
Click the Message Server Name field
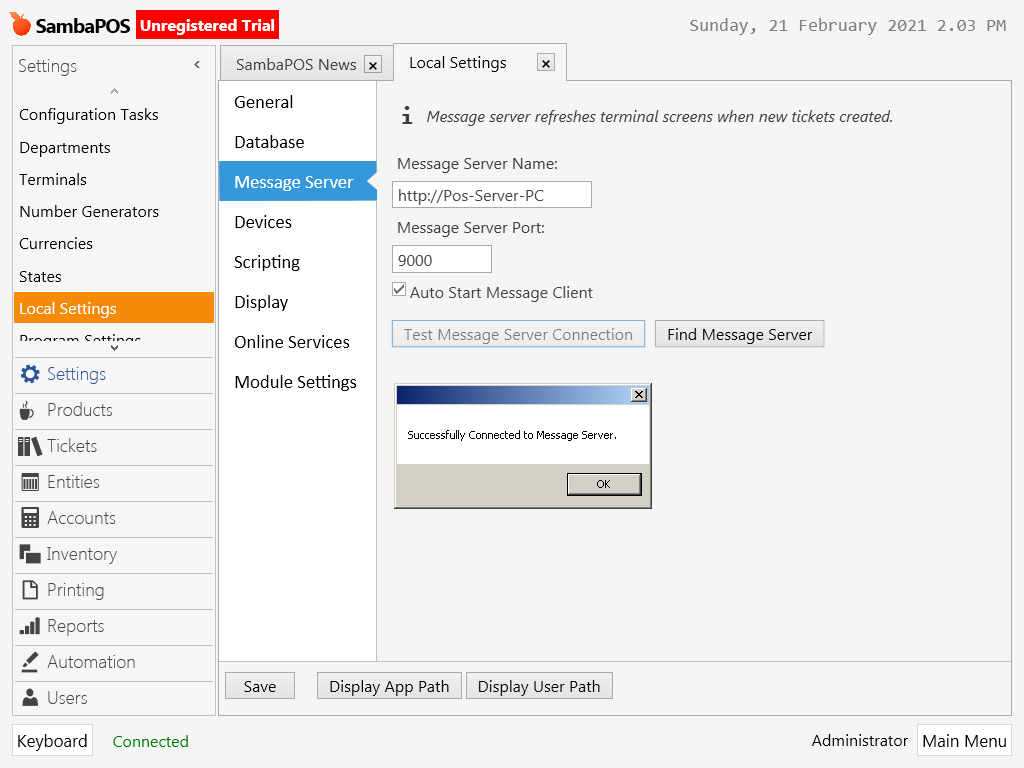tap(492, 195)
